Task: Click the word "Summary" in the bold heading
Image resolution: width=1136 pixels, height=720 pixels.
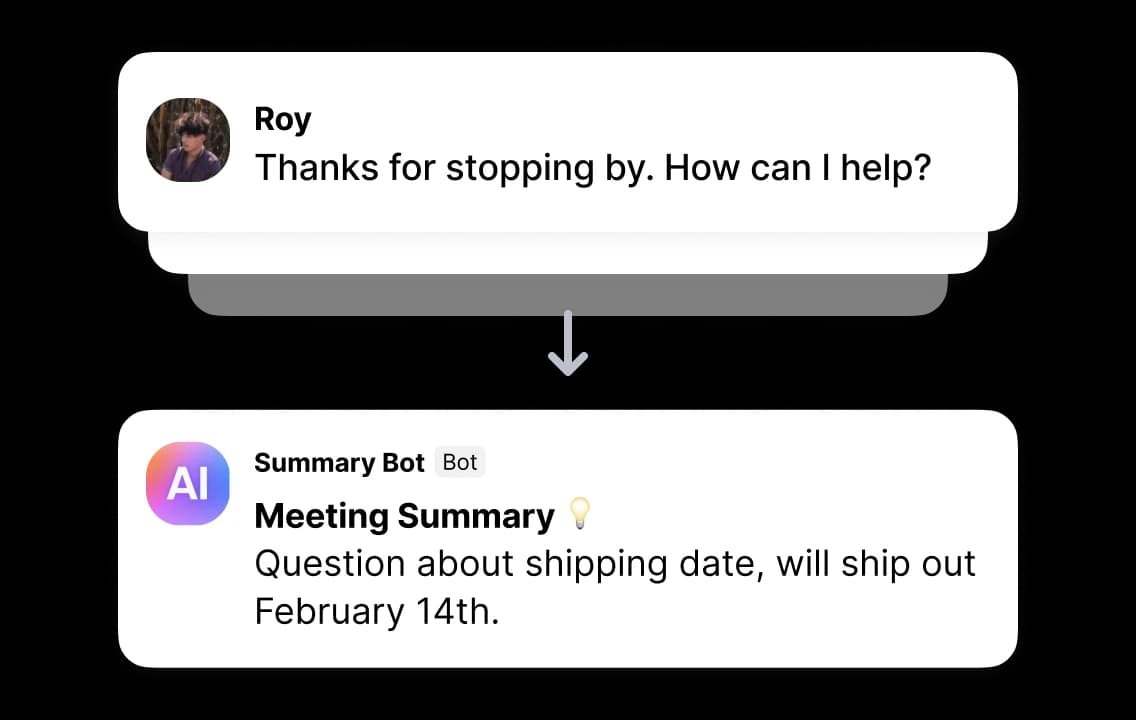Action: coord(475,516)
